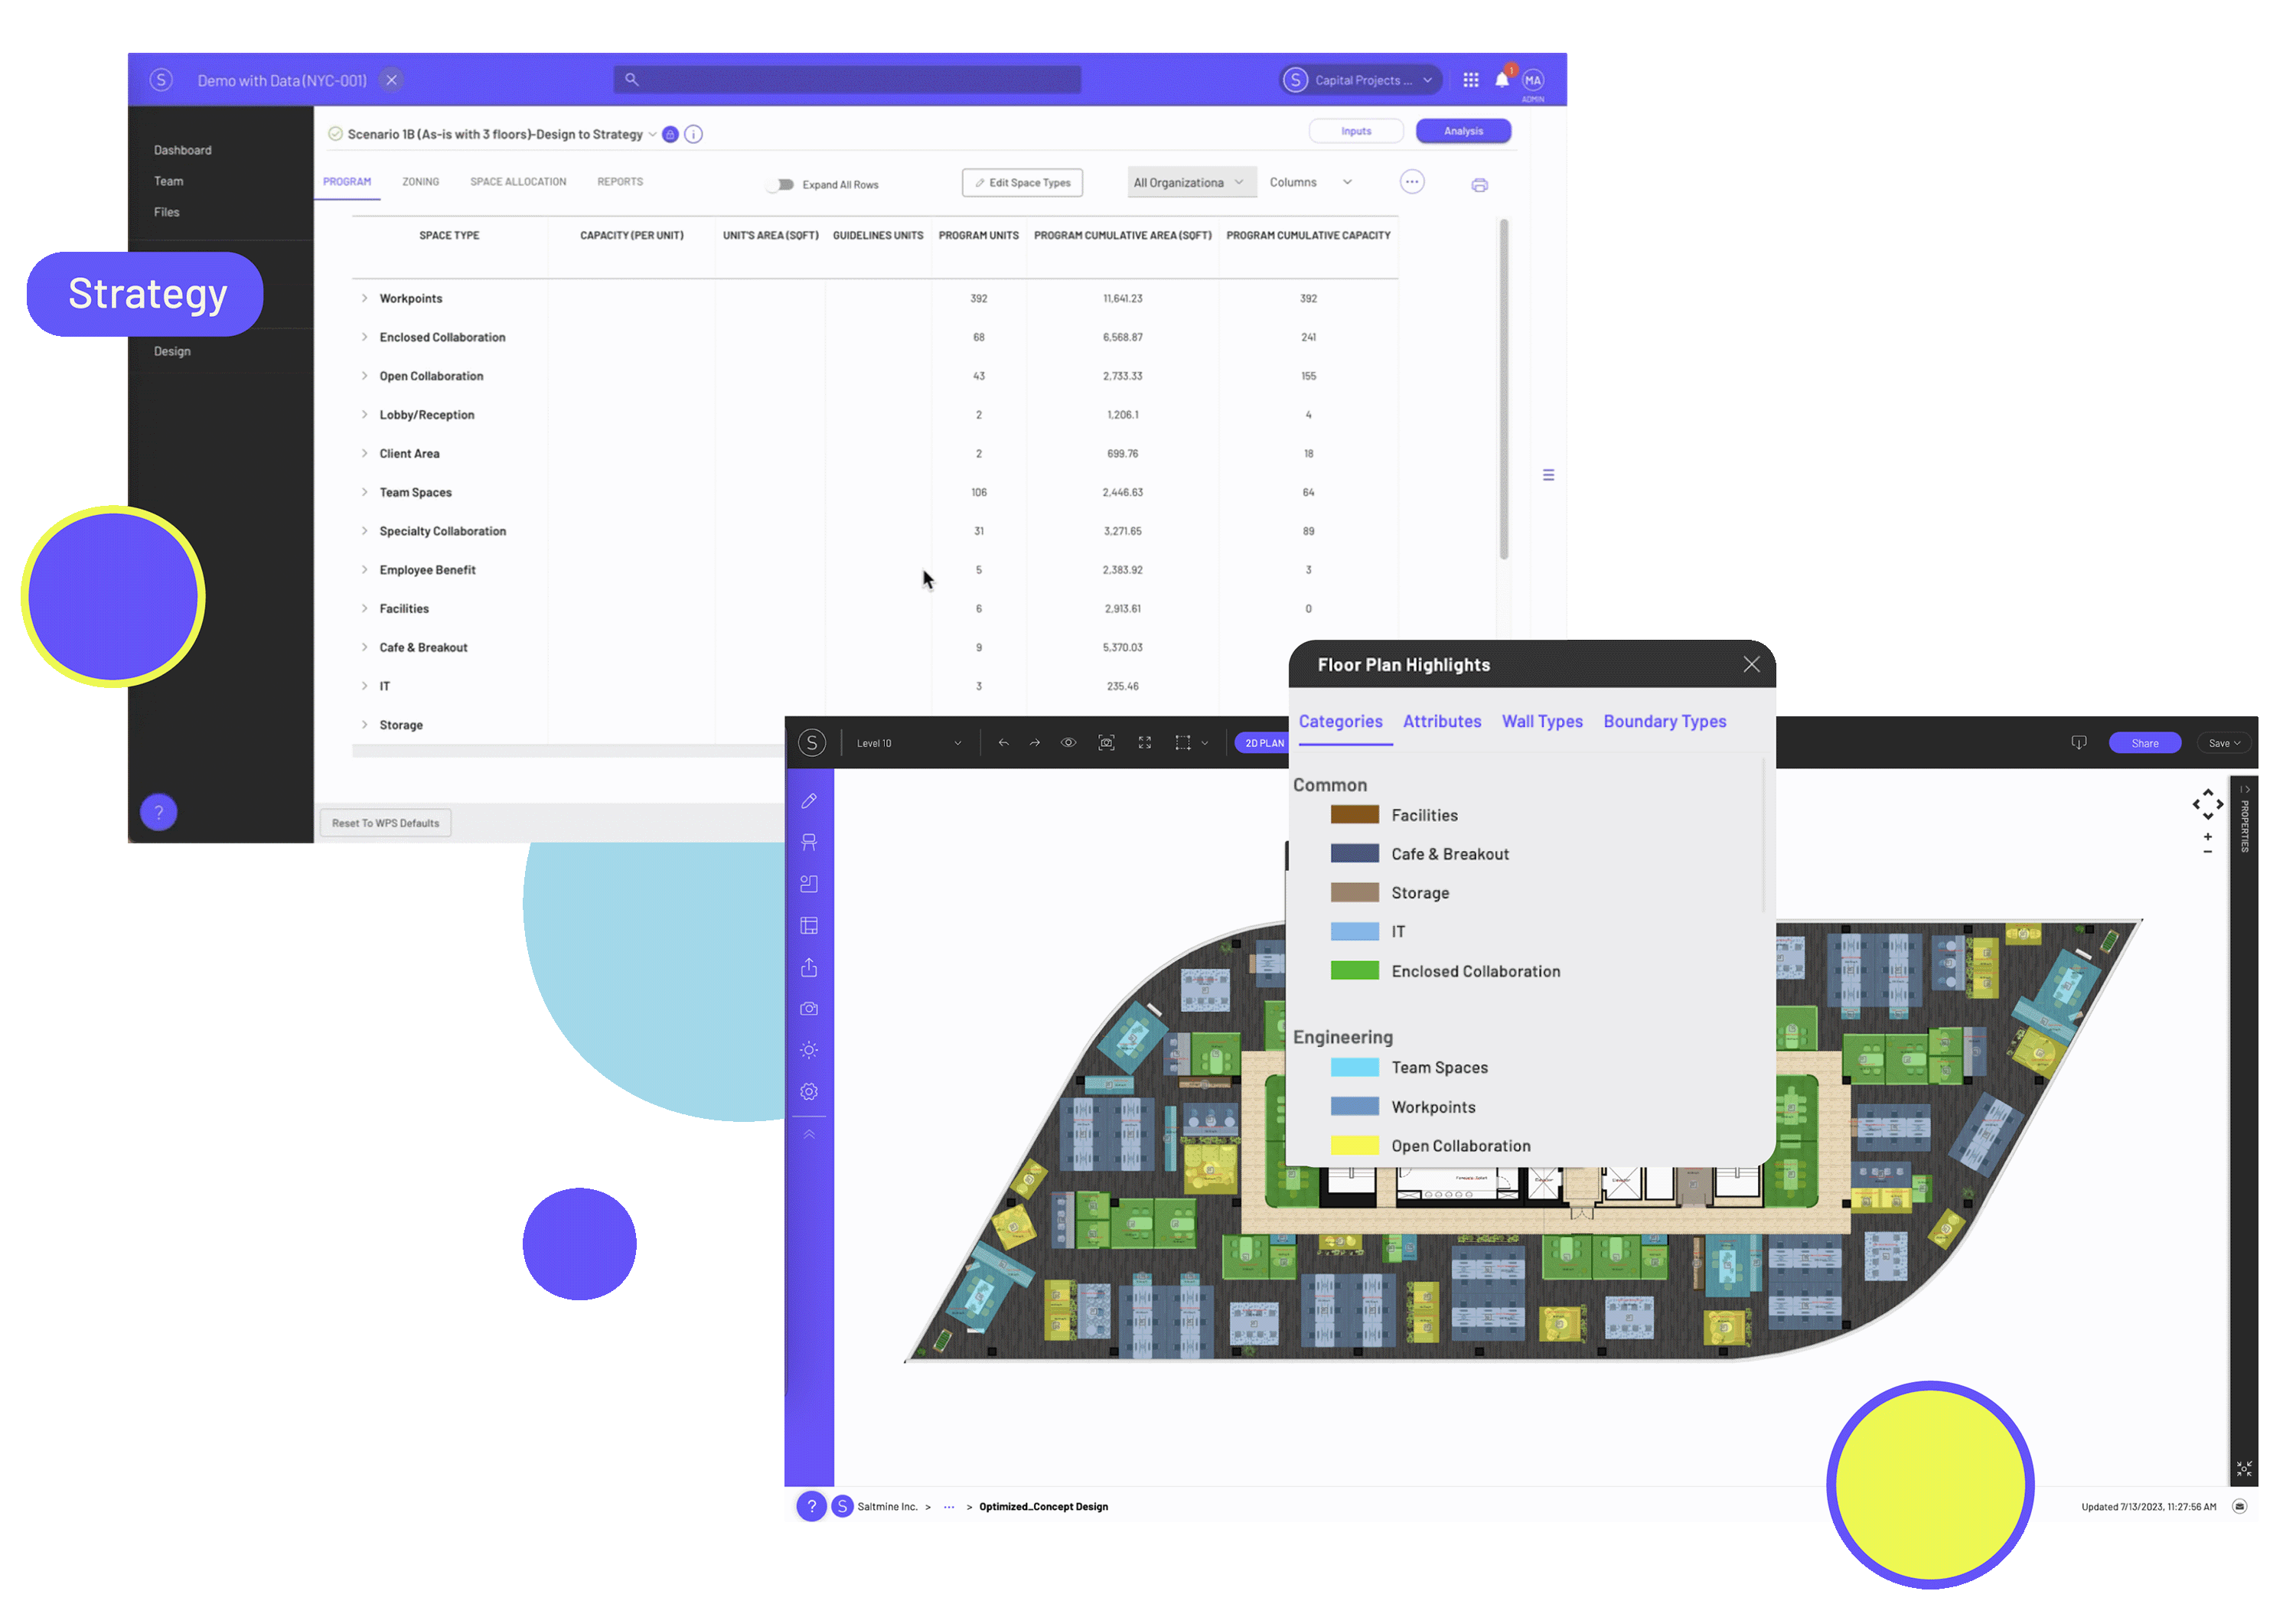Image resolution: width=2296 pixels, height=1614 pixels.
Task: Toggle Analysis view mode on
Action: pos(1463,131)
